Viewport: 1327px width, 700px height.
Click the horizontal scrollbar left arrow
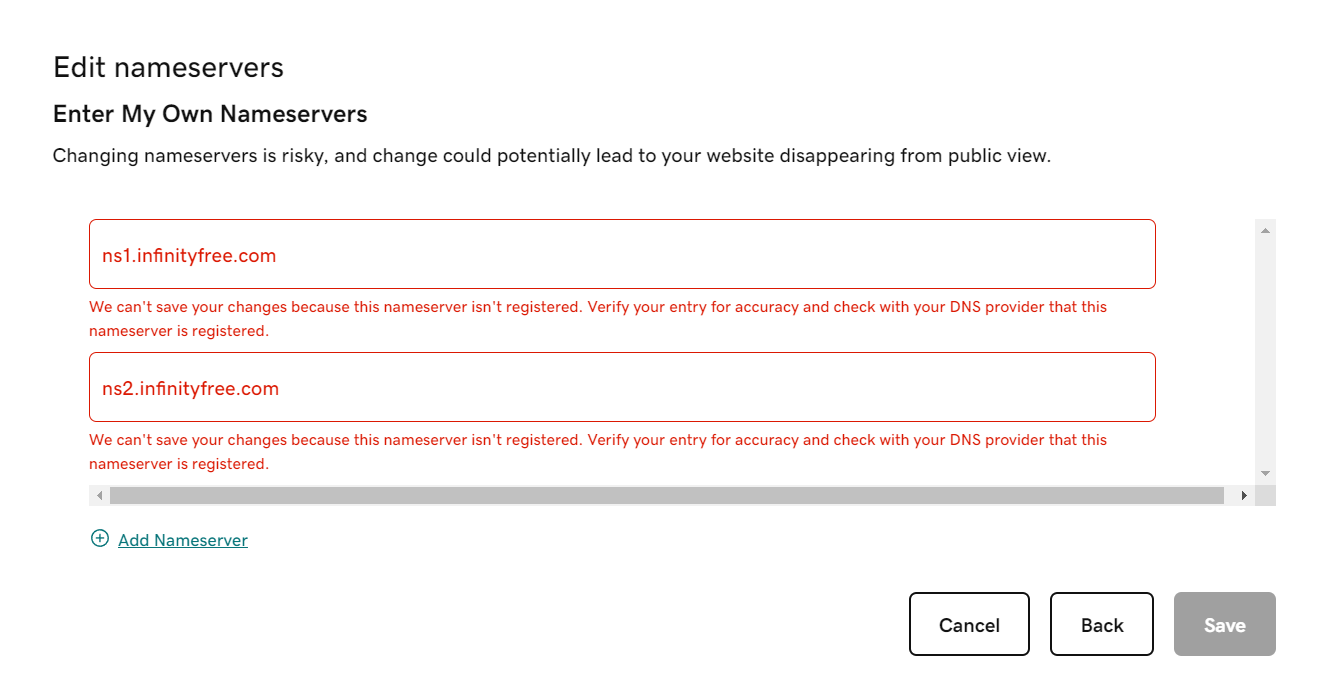tap(100, 496)
